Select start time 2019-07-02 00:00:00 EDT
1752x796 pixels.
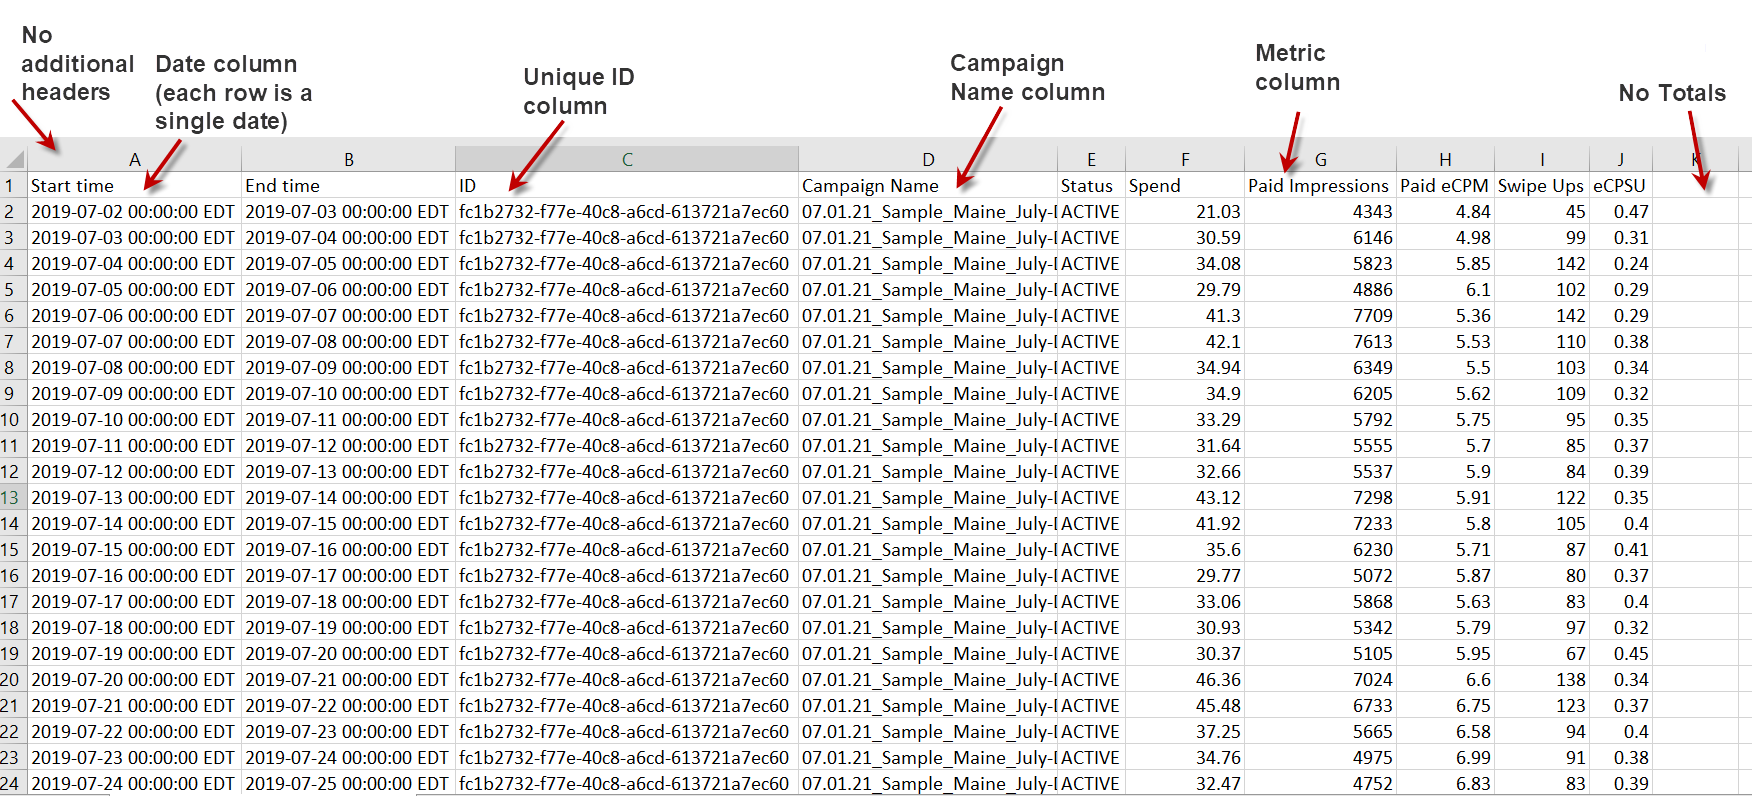(134, 211)
